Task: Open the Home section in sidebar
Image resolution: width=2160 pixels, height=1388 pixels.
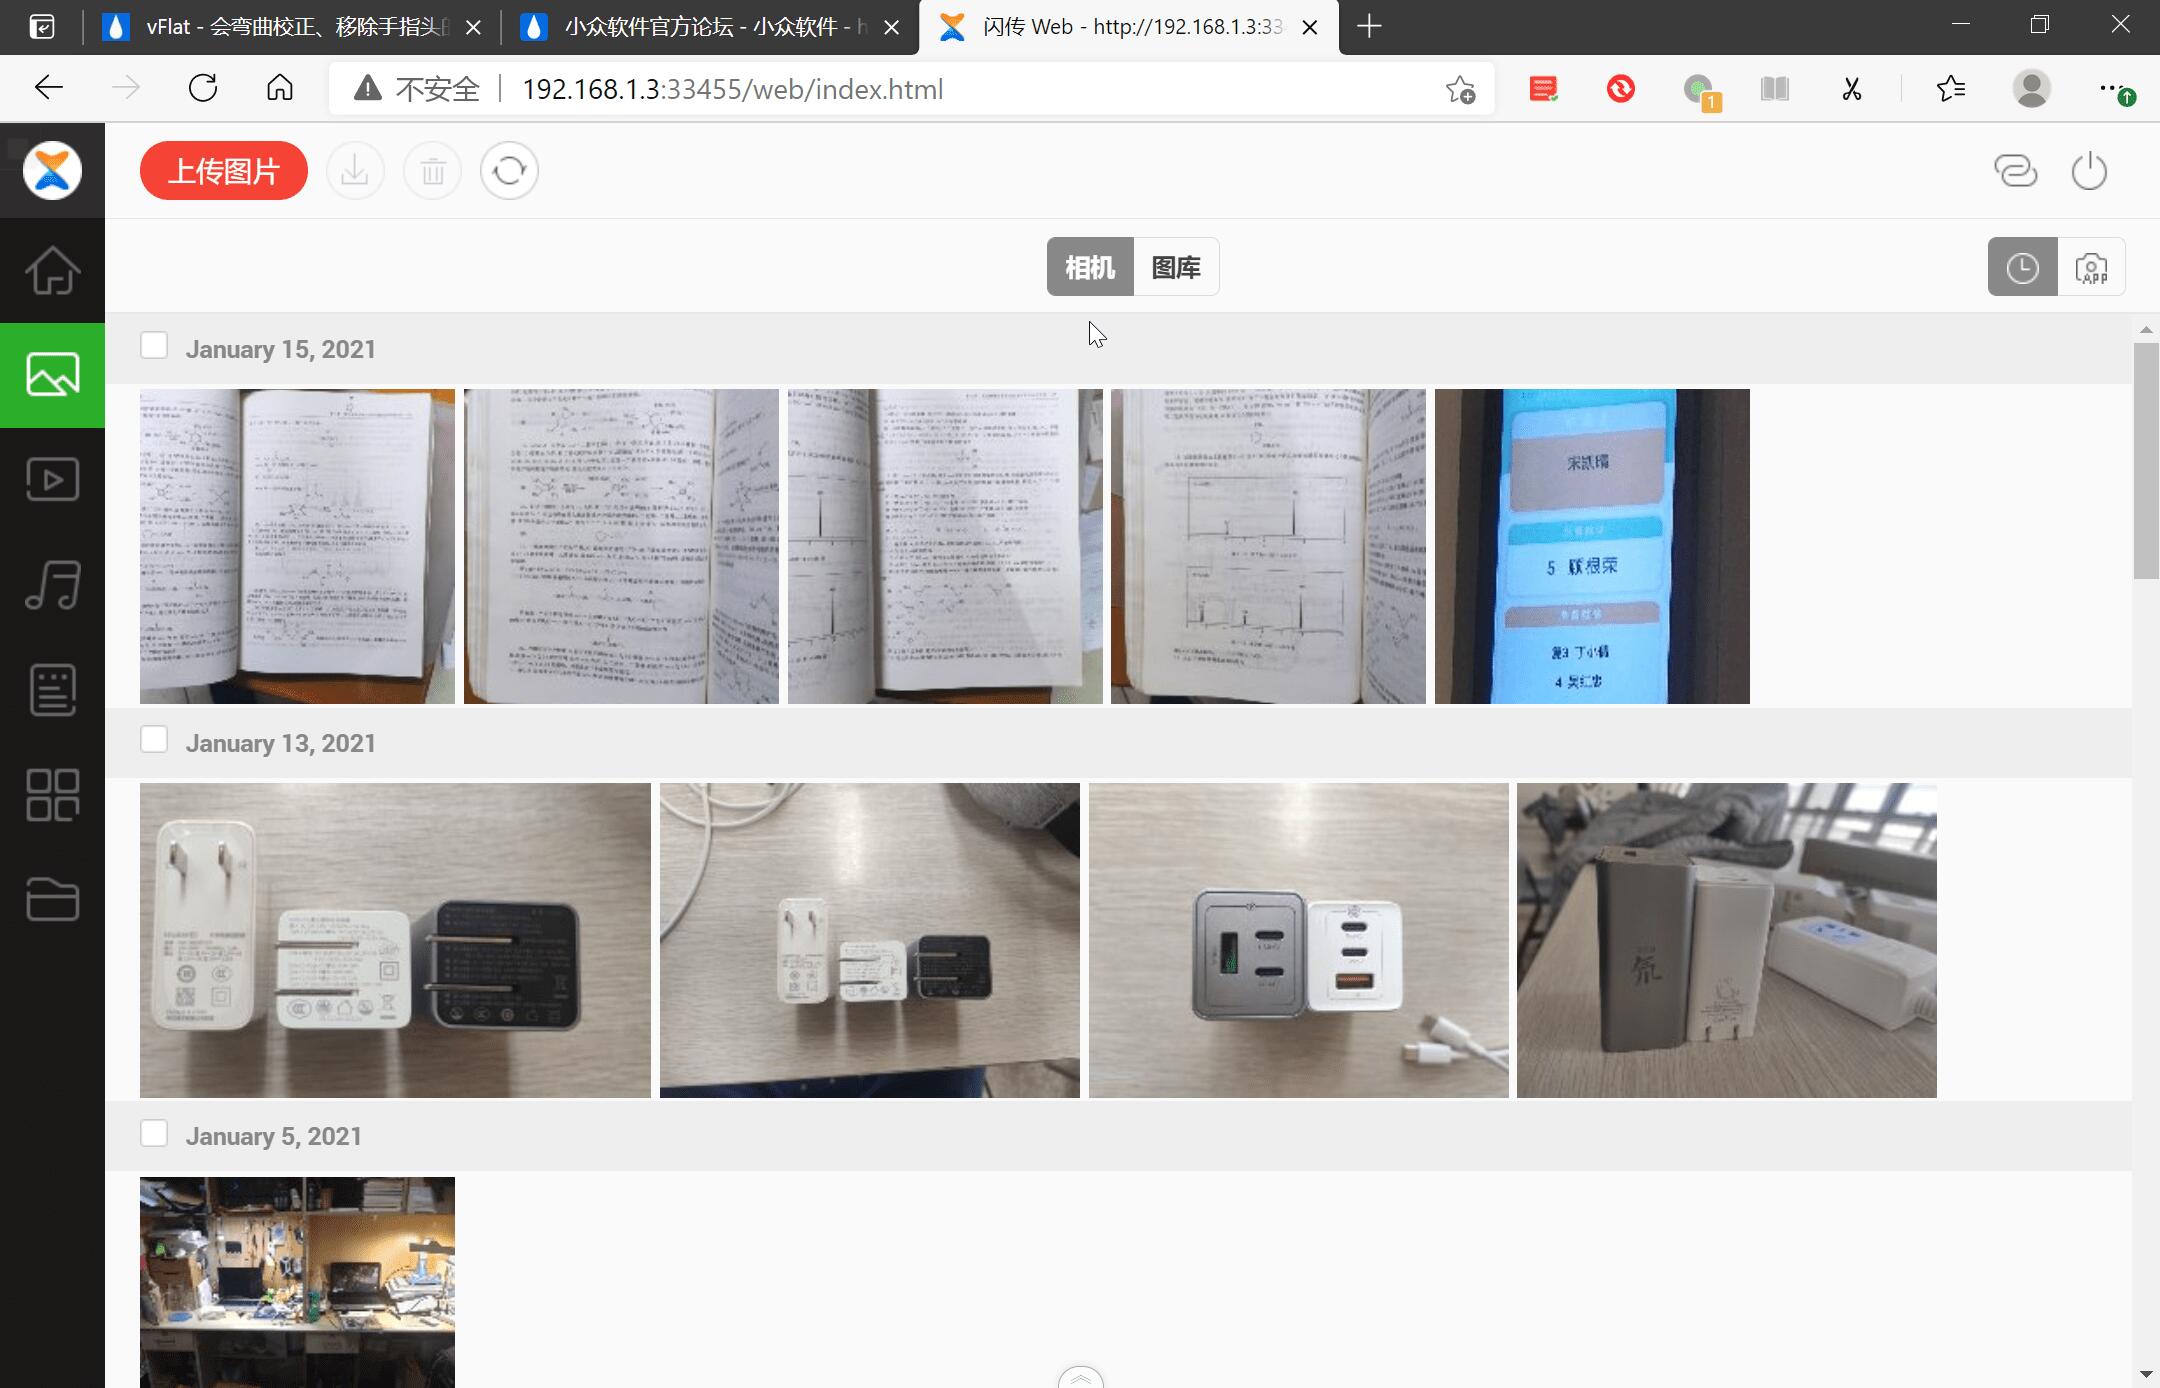Action: click(x=52, y=270)
